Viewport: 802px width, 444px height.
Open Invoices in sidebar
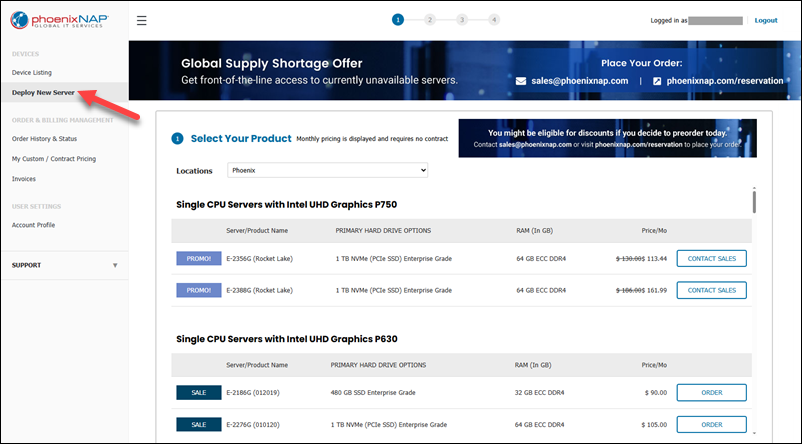(24, 179)
